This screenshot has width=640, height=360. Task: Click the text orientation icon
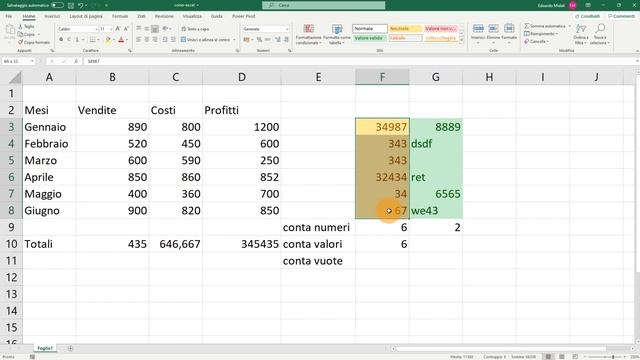click(165, 29)
